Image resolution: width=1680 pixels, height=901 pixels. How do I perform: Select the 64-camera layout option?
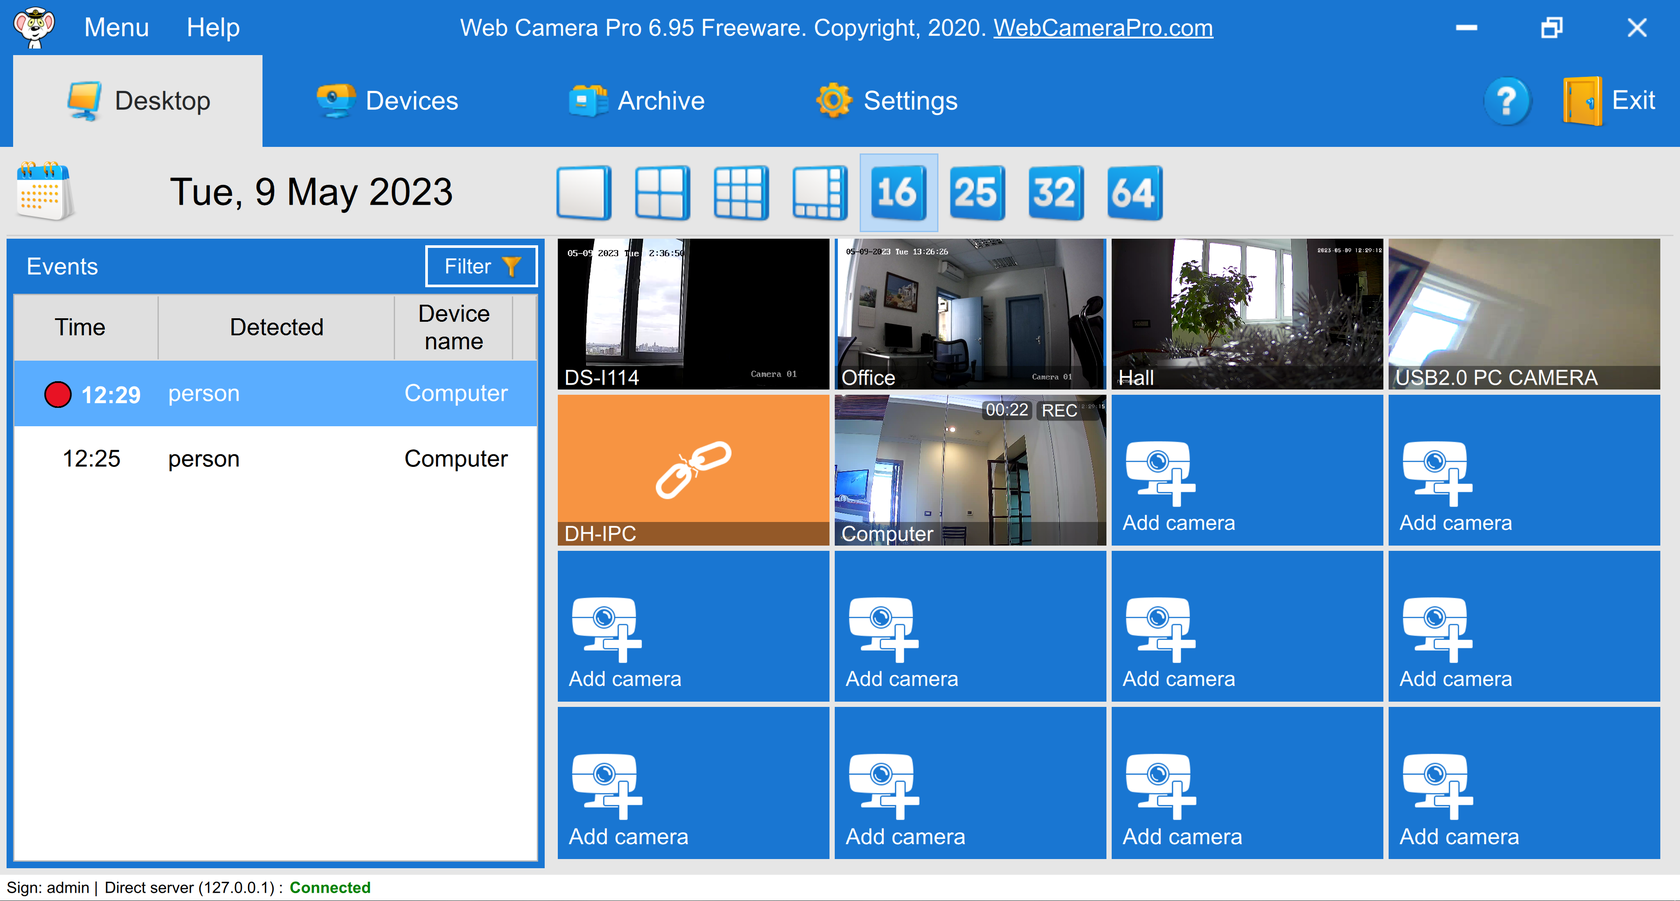point(1134,192)
